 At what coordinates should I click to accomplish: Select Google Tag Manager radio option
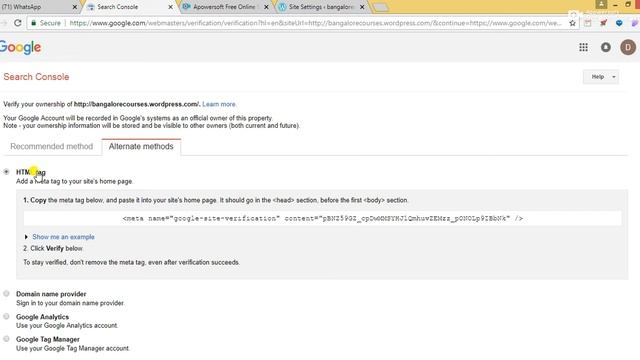coord(6,339)
